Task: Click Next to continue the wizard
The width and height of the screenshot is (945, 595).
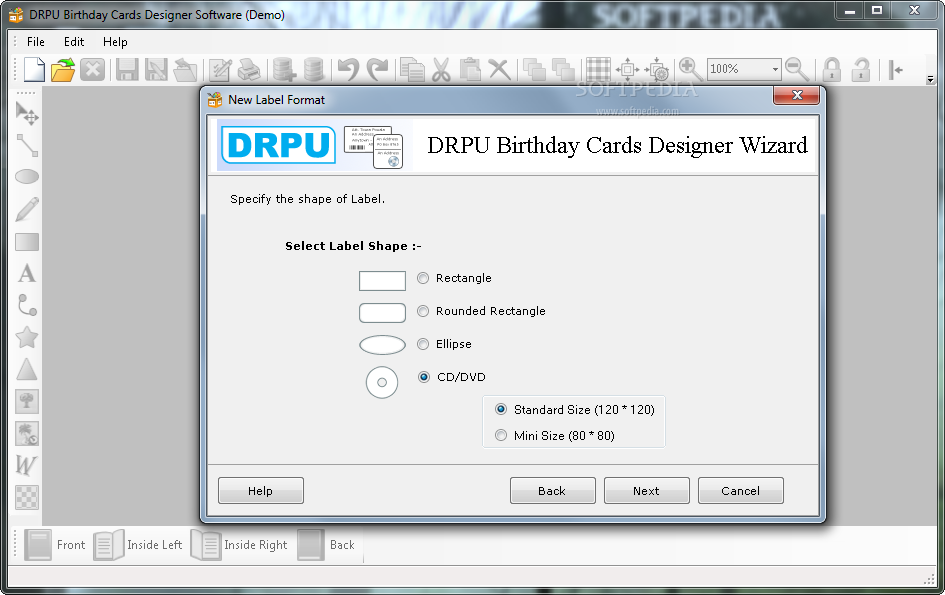Action: pyautogui.click(x=646, y=491)
